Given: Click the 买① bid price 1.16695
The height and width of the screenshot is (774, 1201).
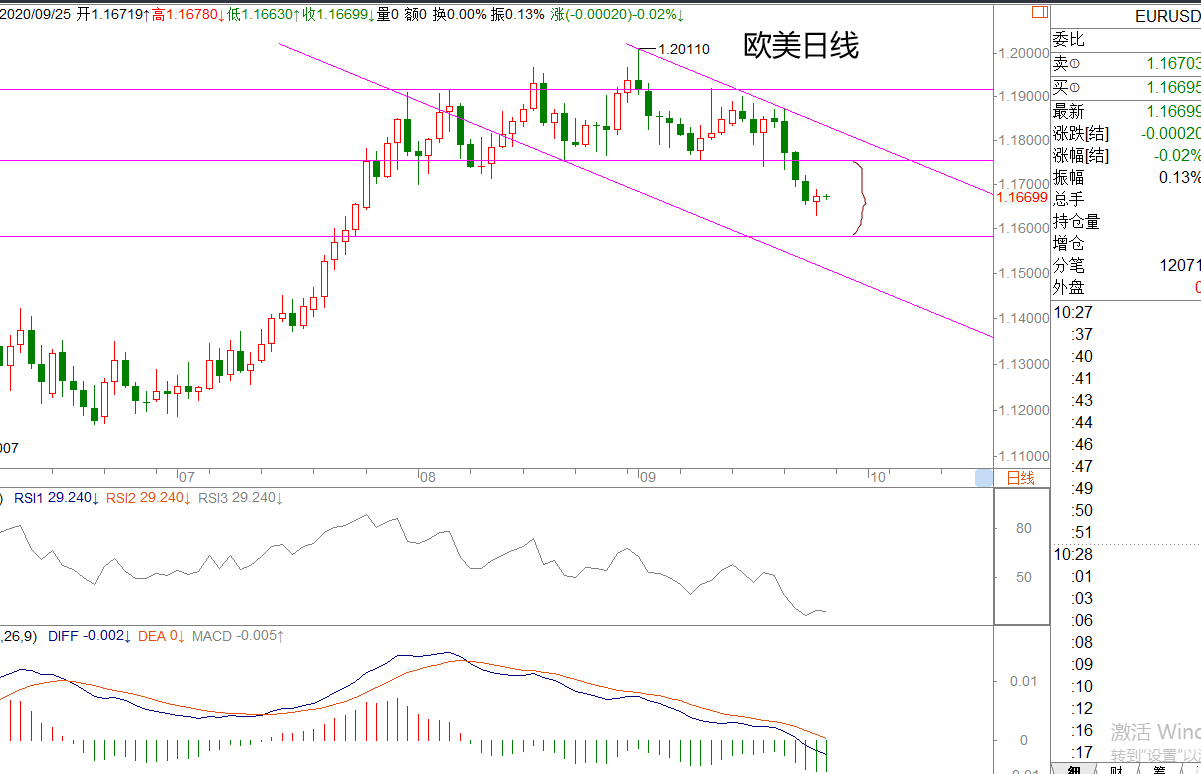Looking at the screenshot, I should click(1173, 88).
